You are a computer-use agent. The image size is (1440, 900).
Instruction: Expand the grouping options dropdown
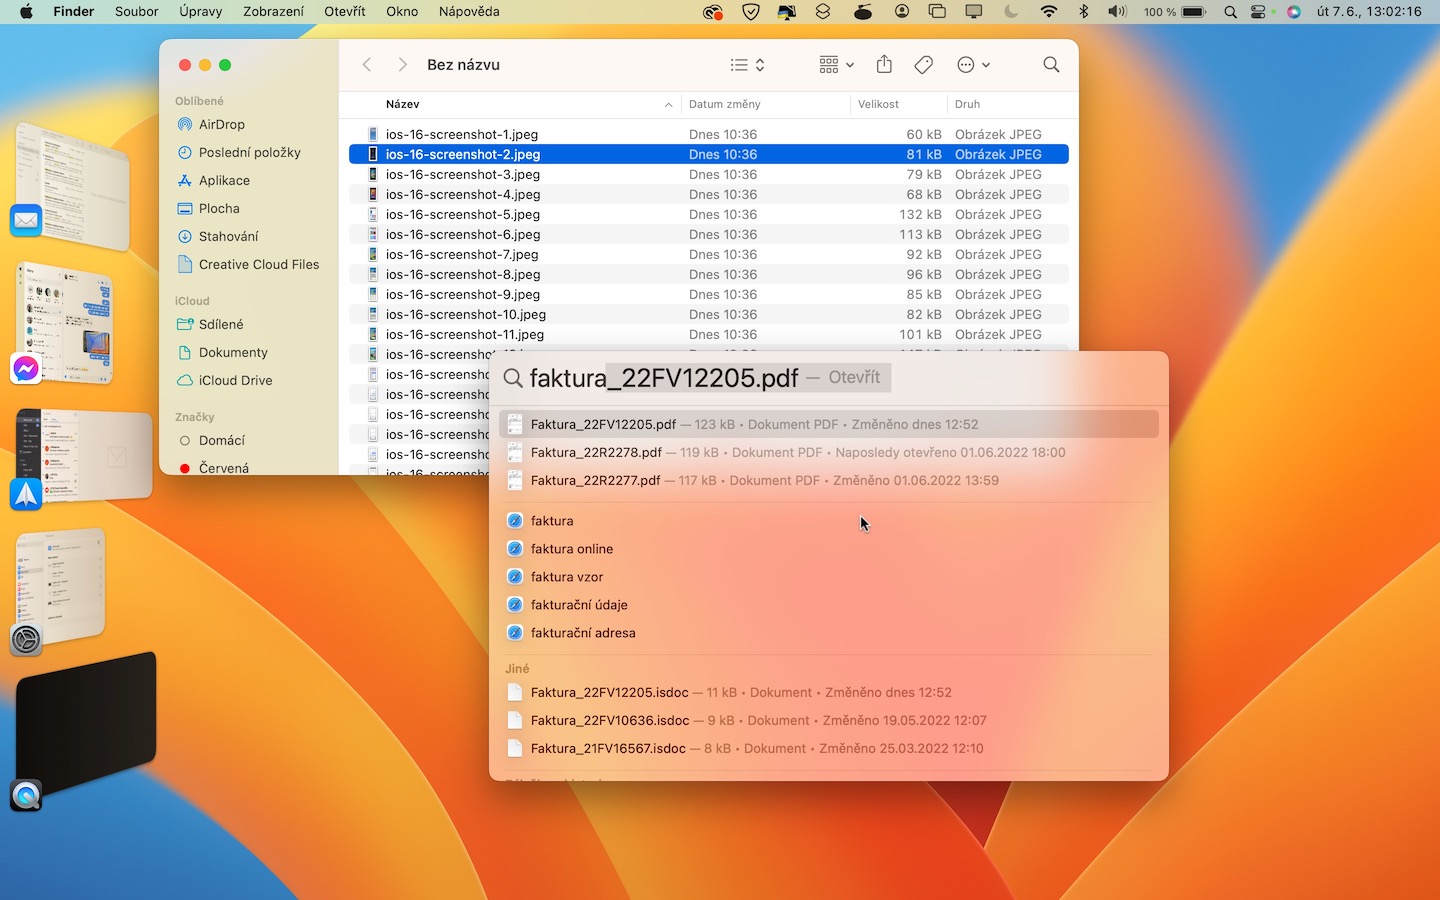point(836,65)
